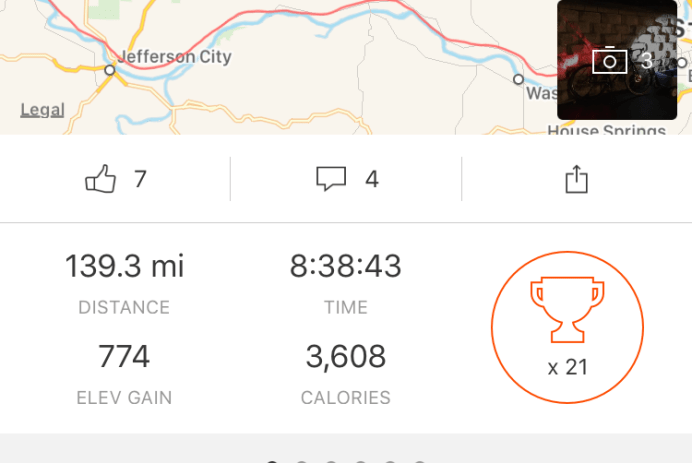Tap the thumbs-up kudos icon
Viewport: 692px width, 463px height.
[x=101, y=180]
